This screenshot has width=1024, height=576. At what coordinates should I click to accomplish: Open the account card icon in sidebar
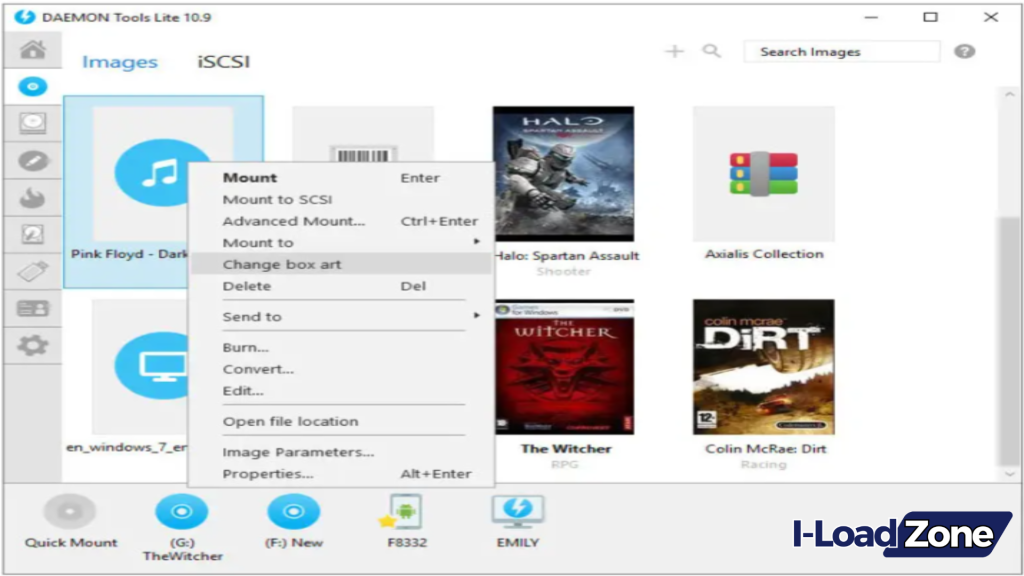(33, 308)
